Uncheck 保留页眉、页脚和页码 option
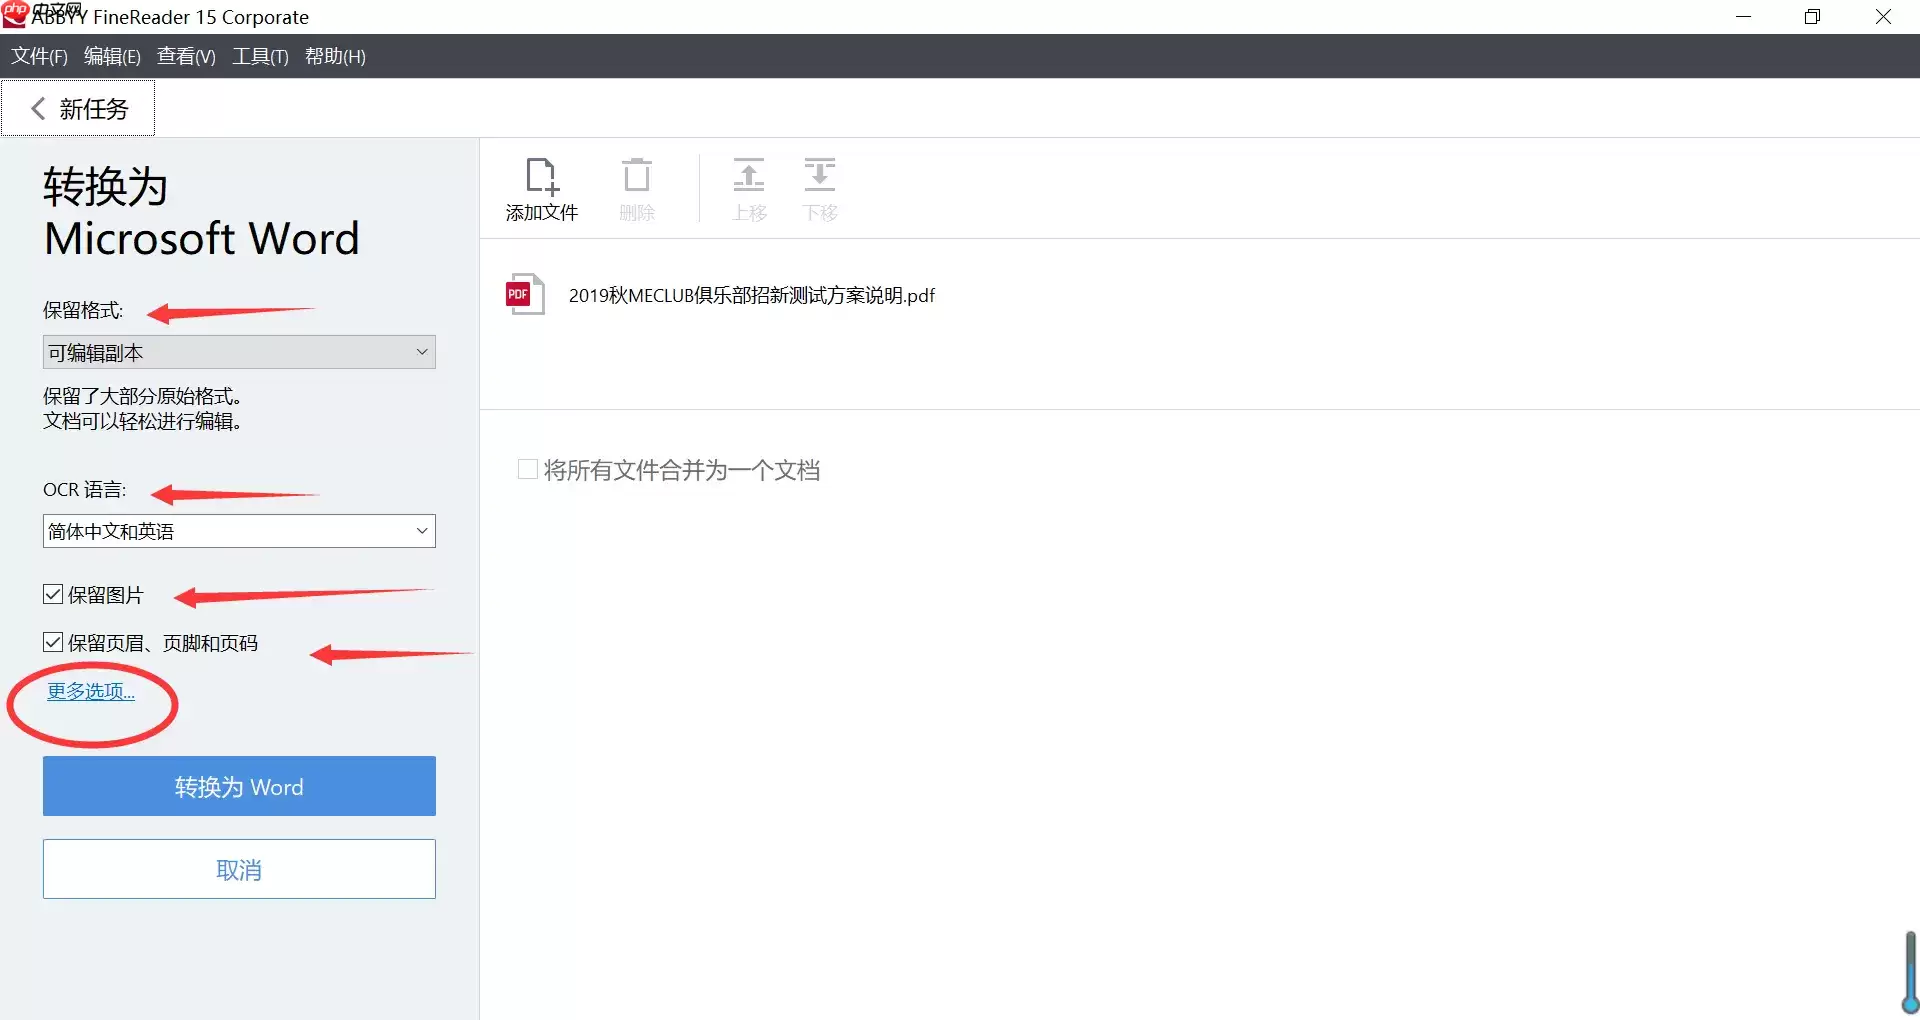This screenshot has height=1020, width=1920. click(x=52, y=642)
